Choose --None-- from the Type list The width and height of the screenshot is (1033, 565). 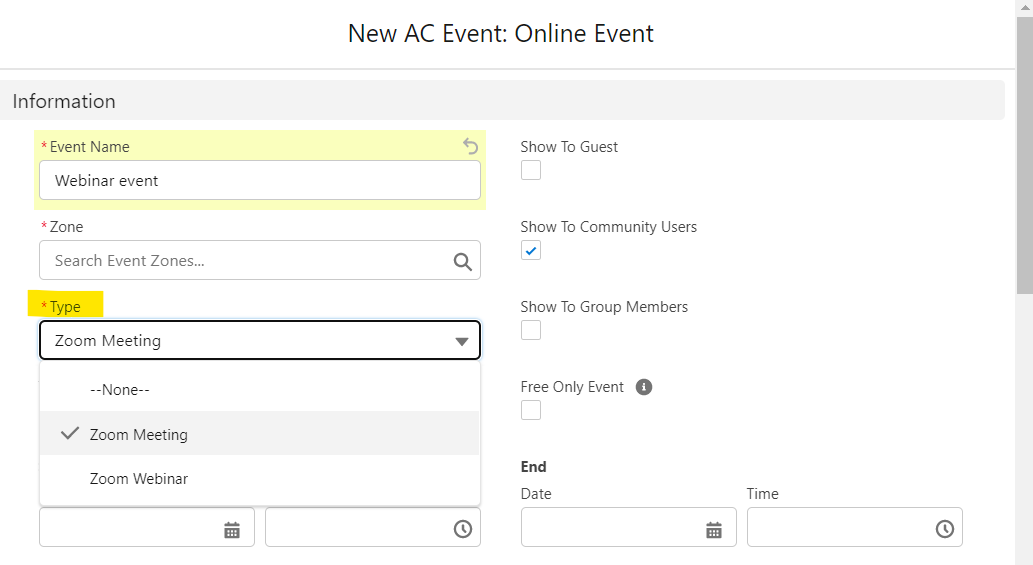click(120, 390)
